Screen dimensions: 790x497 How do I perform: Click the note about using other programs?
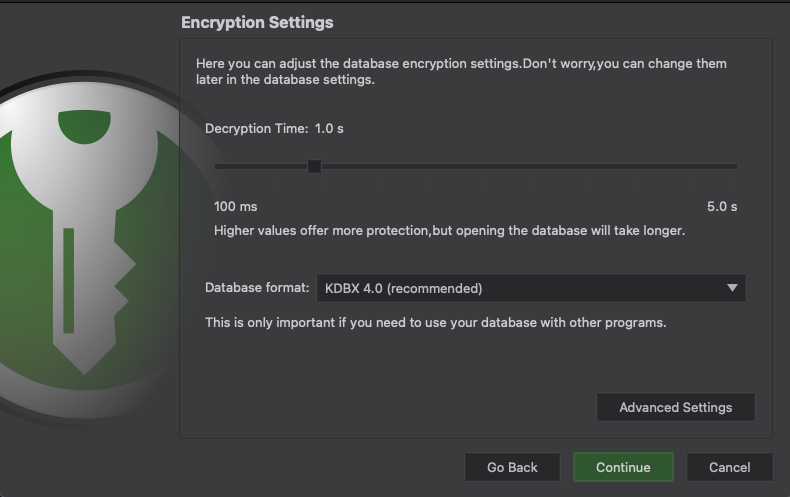click(435, 323)
